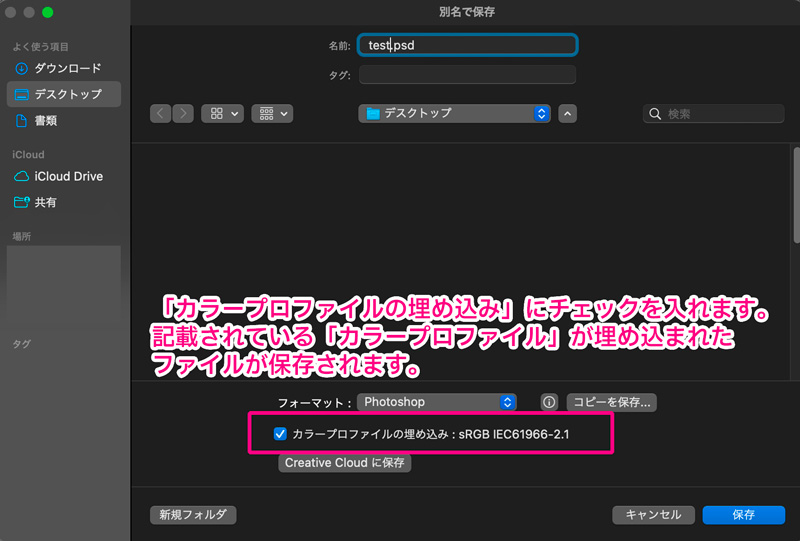This screenshot has height=541, width=800.
Task: Click the info icon beside format dropdown
Action: click(549, 402)
